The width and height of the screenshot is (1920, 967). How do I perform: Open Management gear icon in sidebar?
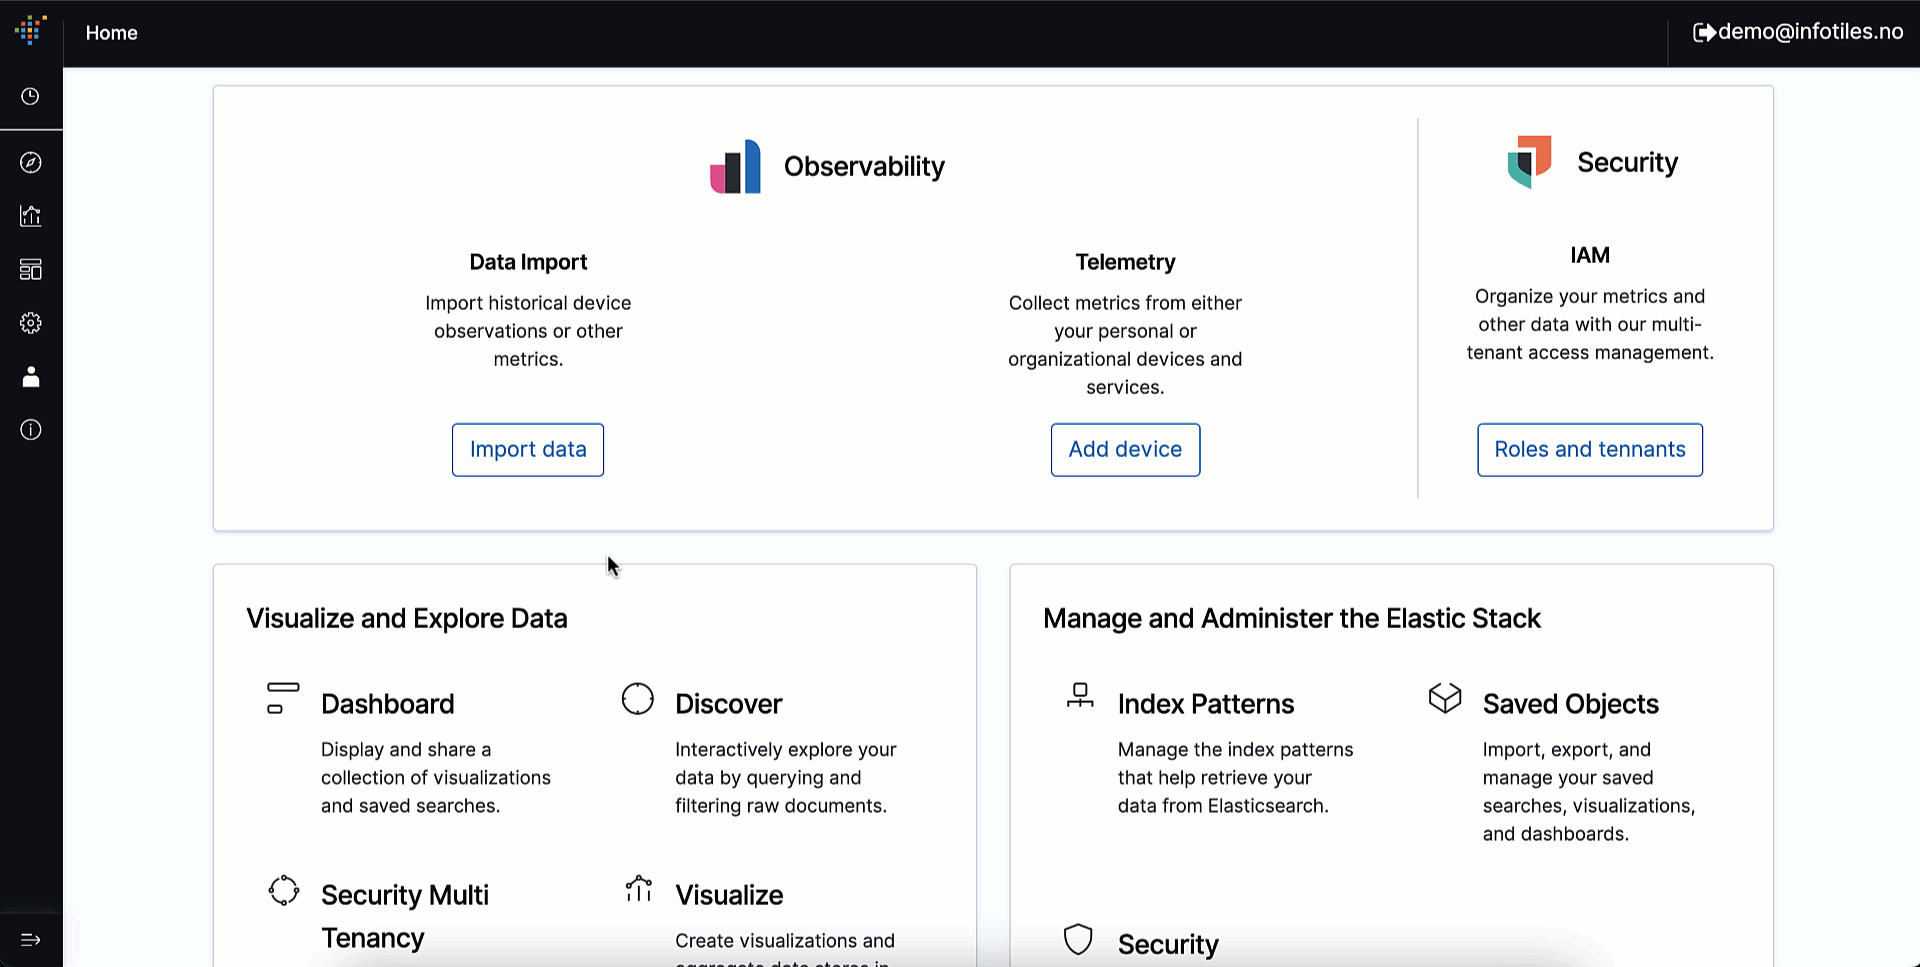coord(31,323)
